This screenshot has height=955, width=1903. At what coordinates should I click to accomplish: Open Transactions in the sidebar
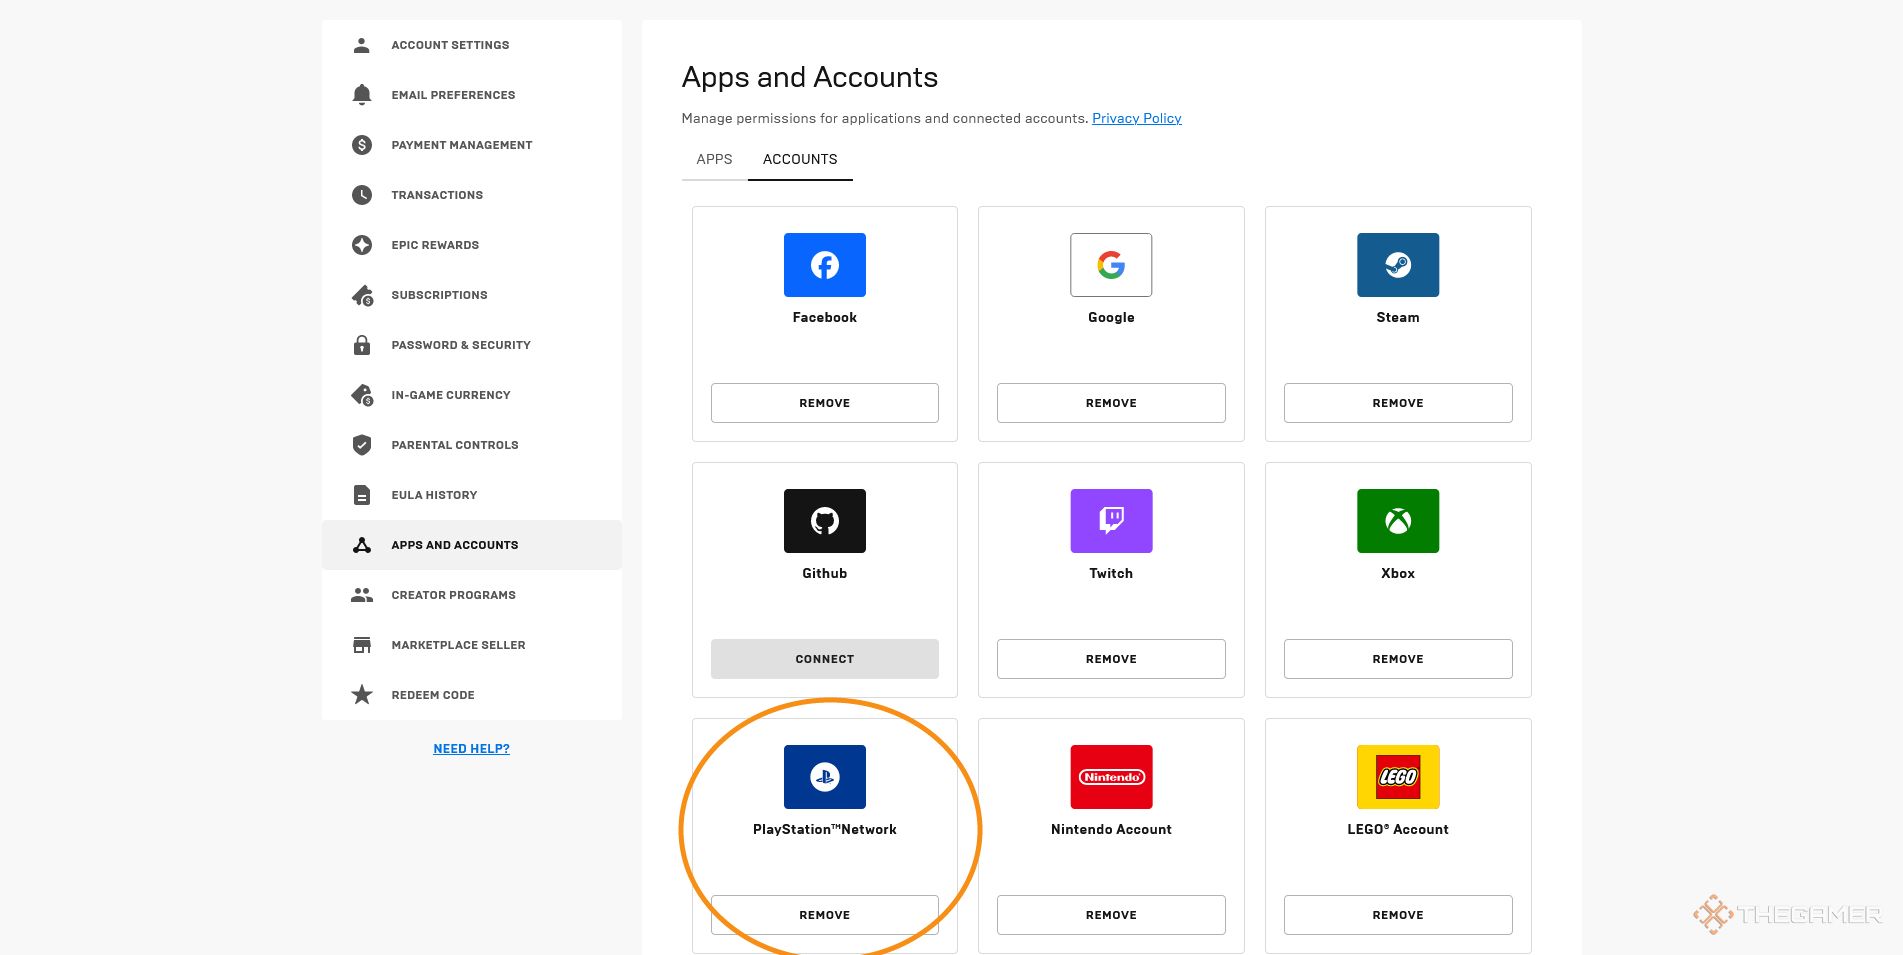(x=472, y=195)
